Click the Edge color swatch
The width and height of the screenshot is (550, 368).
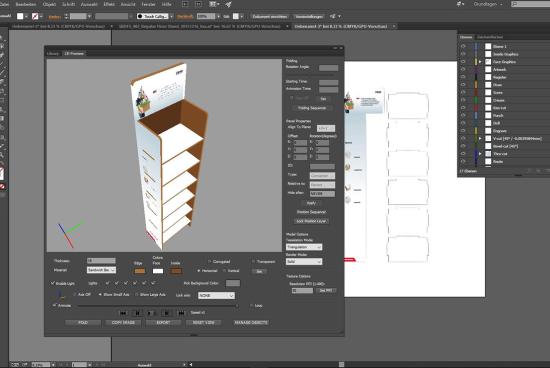coord(140,271)
